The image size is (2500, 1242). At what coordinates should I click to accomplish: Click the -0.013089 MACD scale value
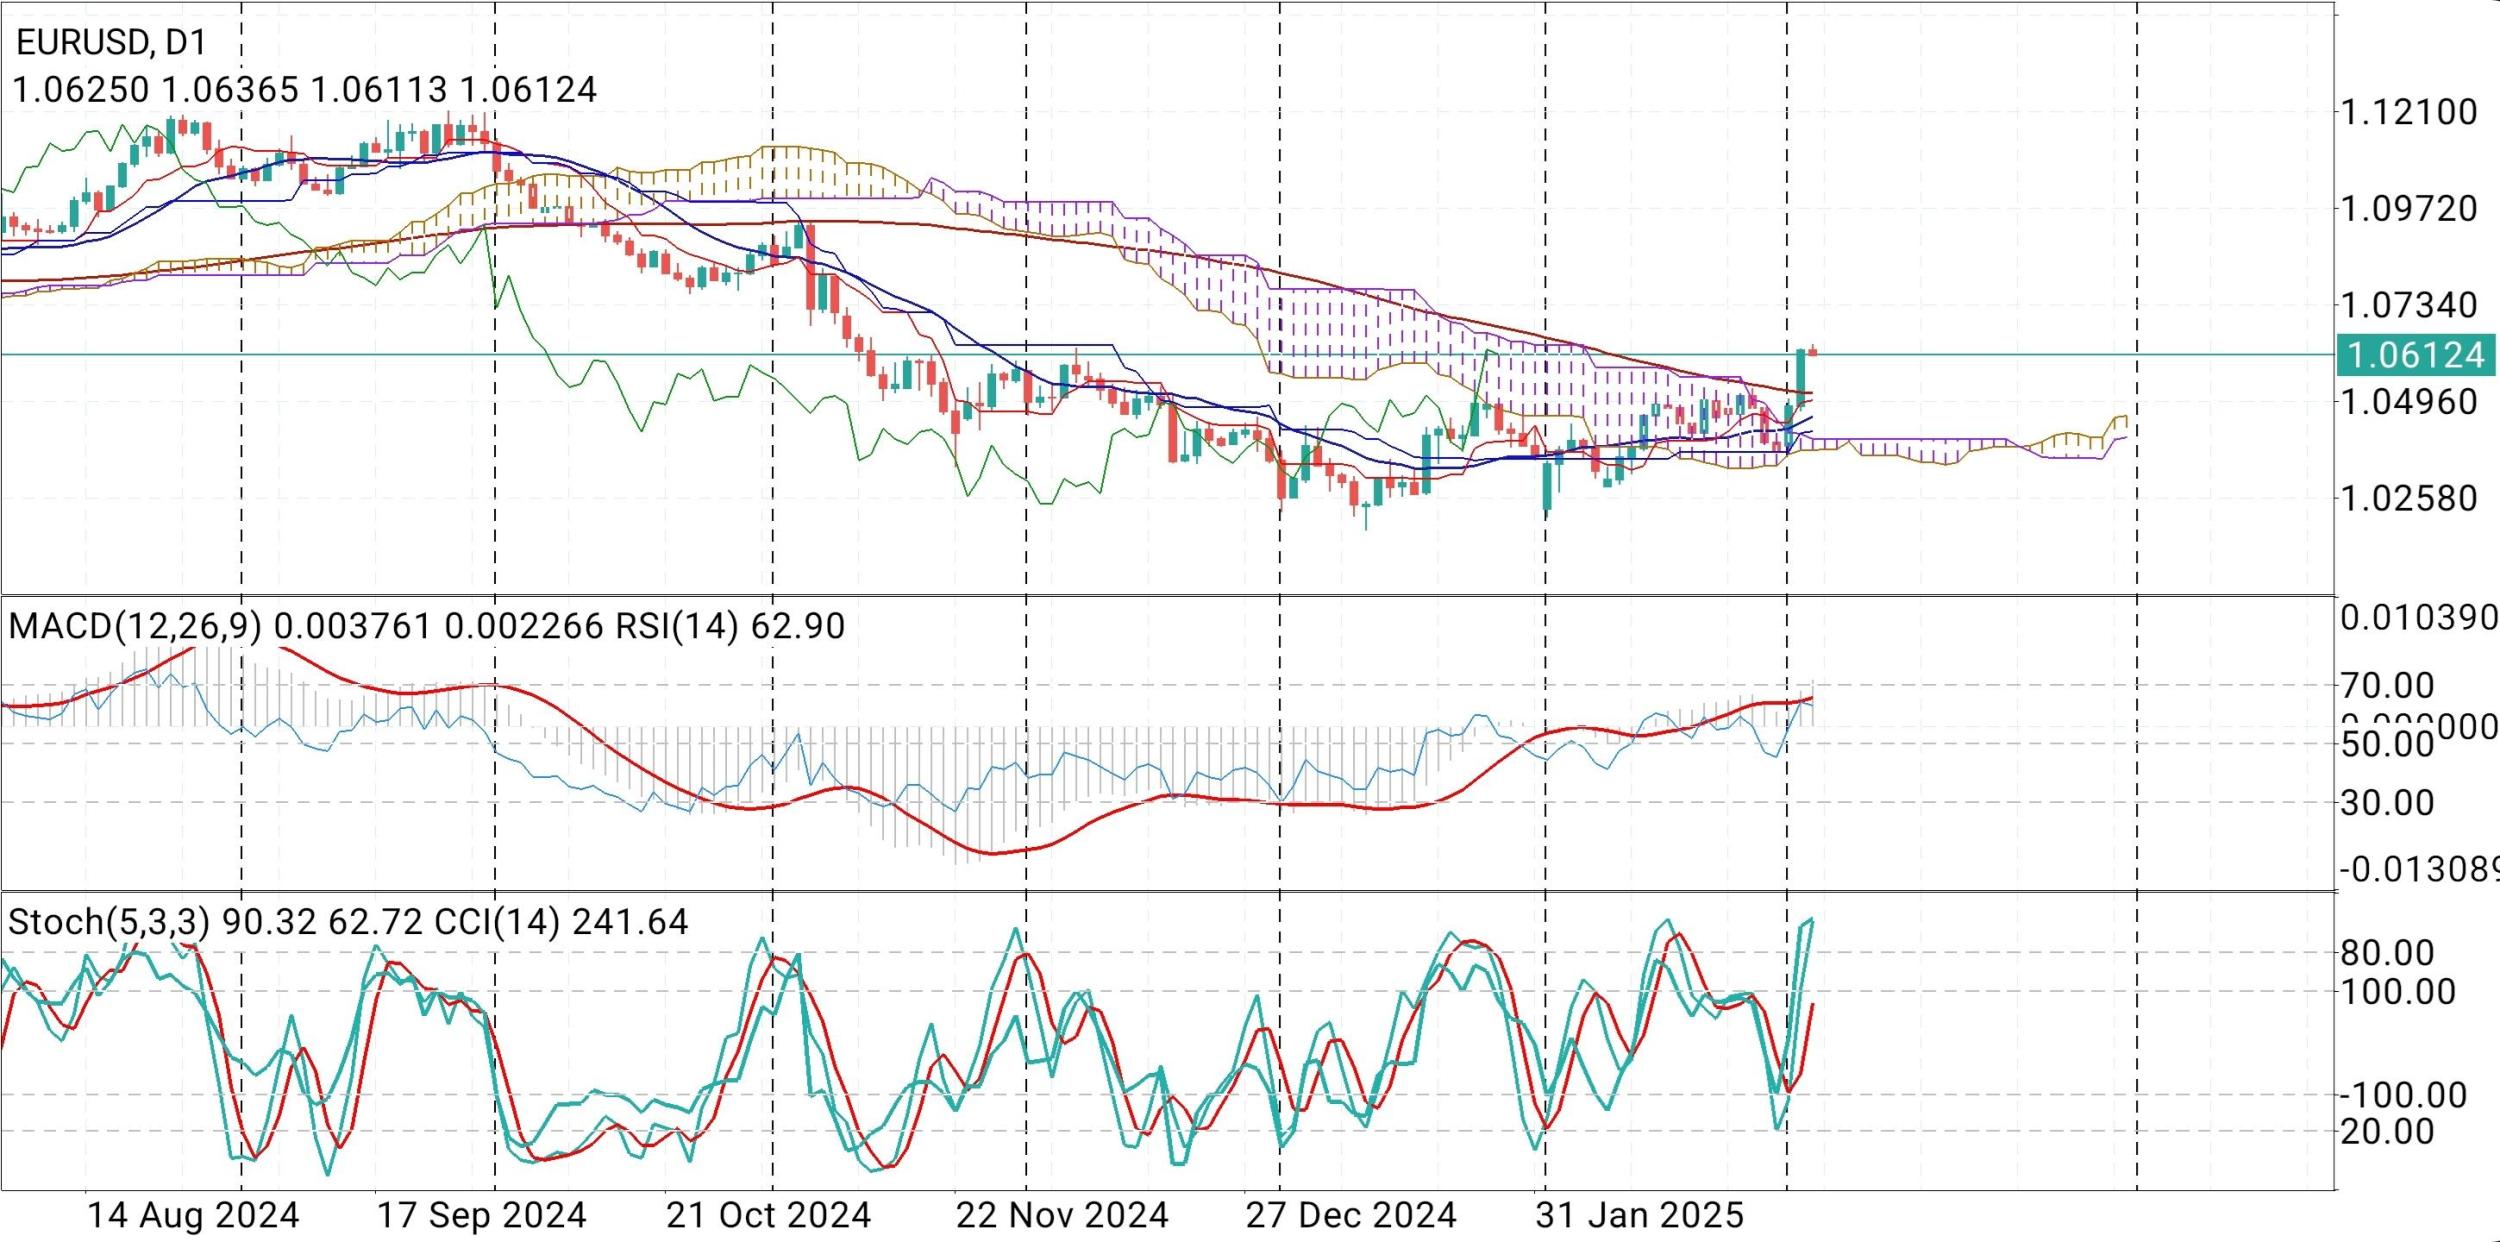click(x=2419, y=870)
